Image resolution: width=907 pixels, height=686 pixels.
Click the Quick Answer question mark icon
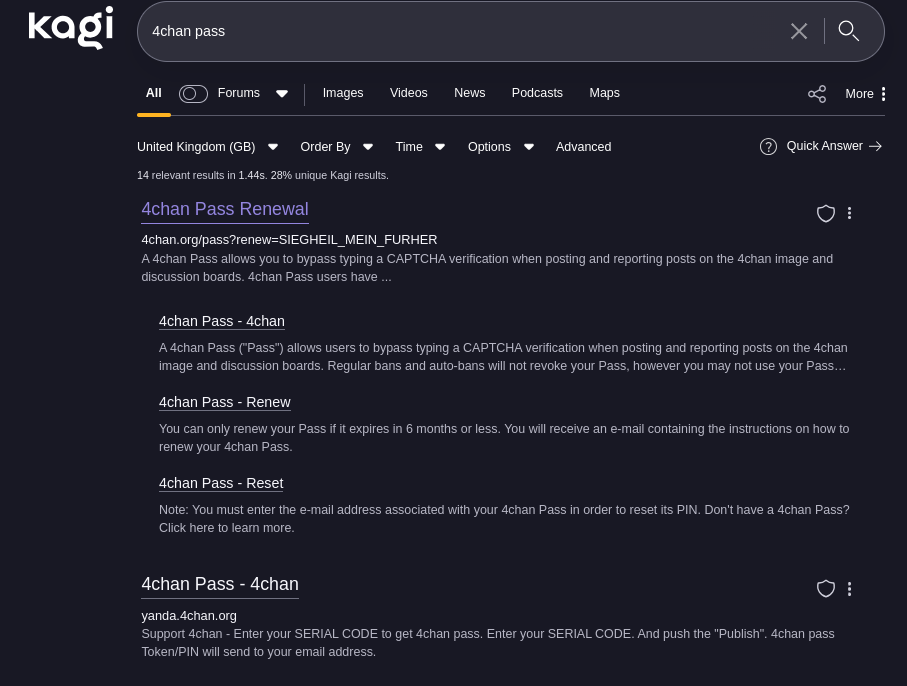[768, 147]
